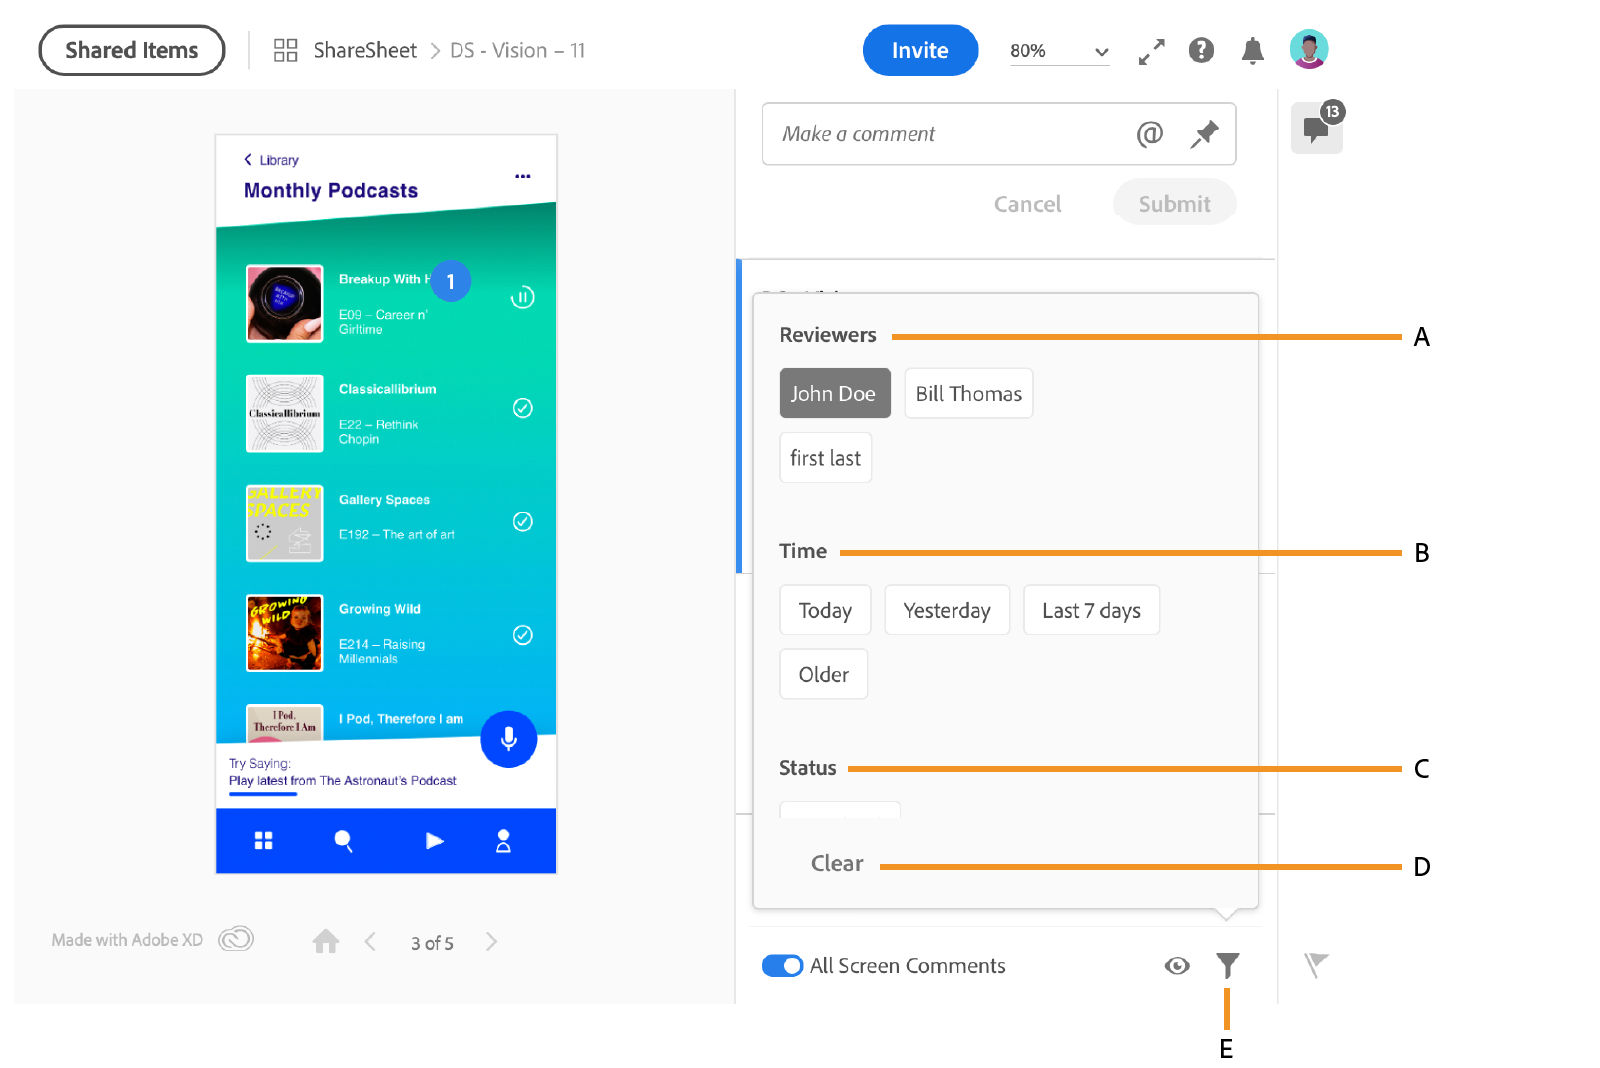Toggle comment pin visibility eye icon
Image resolution: width=1600 pixels, height=1068 pixels.
pyautogui.click(x=1177, y=965)
